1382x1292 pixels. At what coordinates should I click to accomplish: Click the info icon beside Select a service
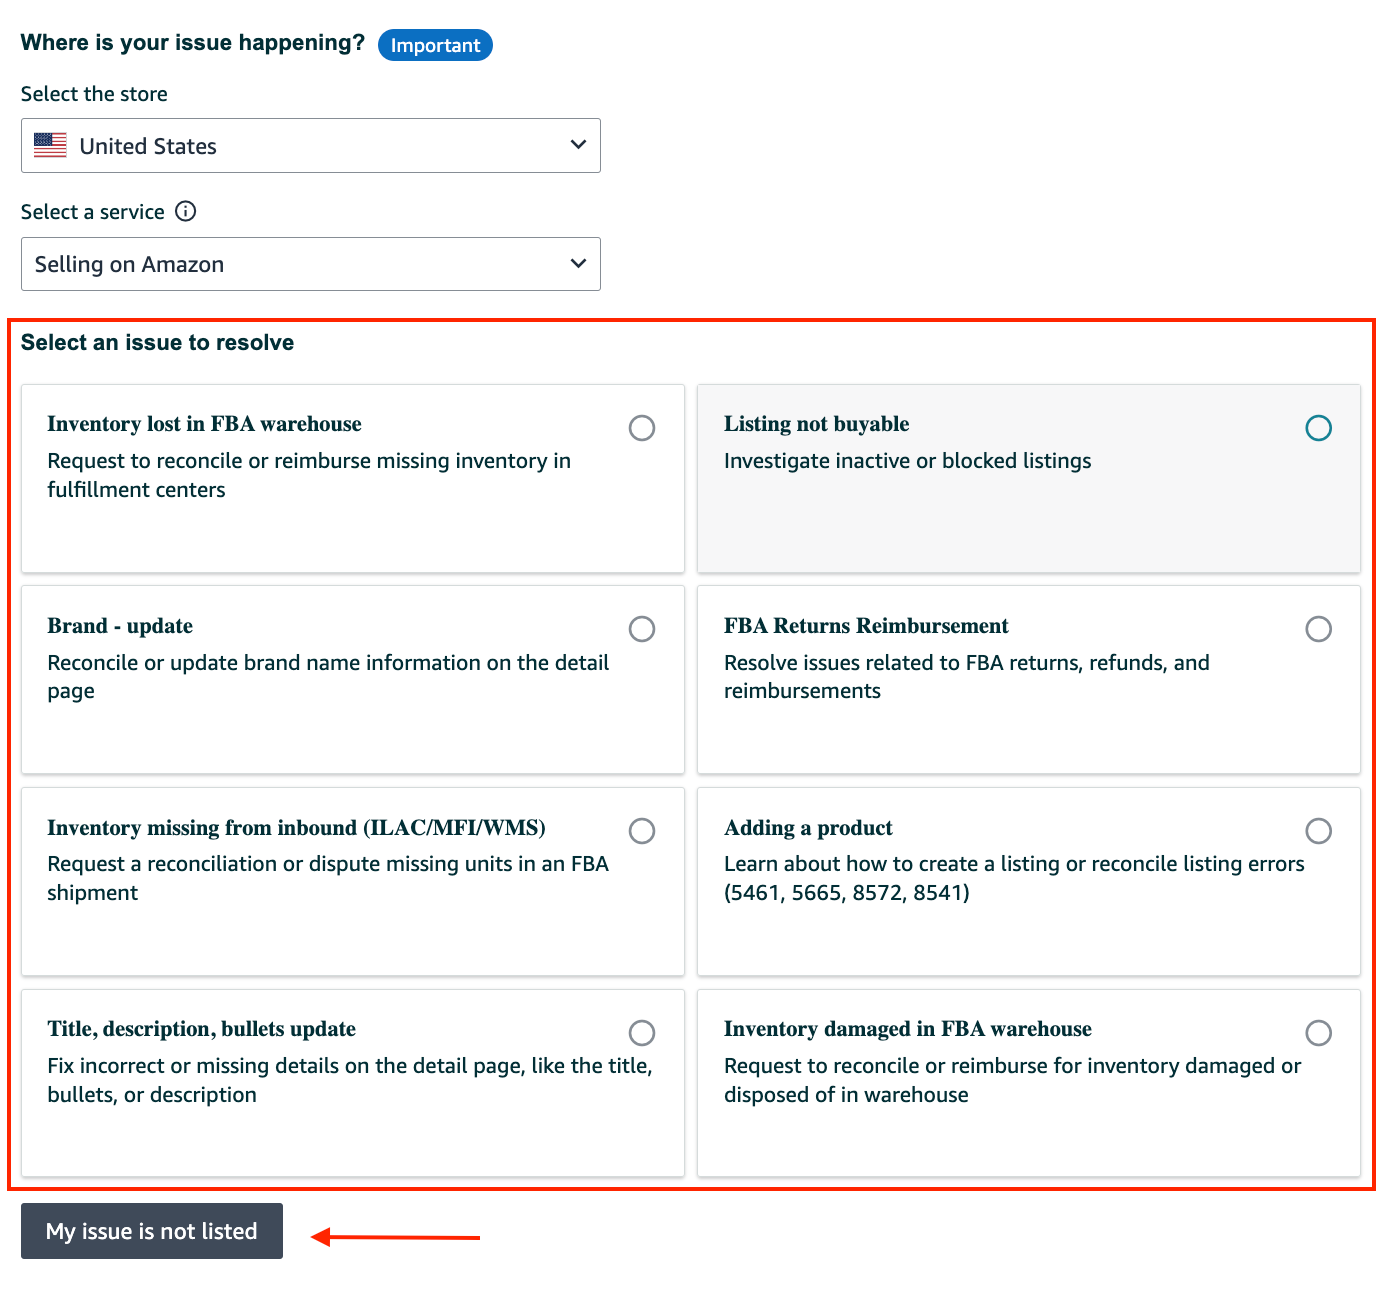[x=186, y=211]
